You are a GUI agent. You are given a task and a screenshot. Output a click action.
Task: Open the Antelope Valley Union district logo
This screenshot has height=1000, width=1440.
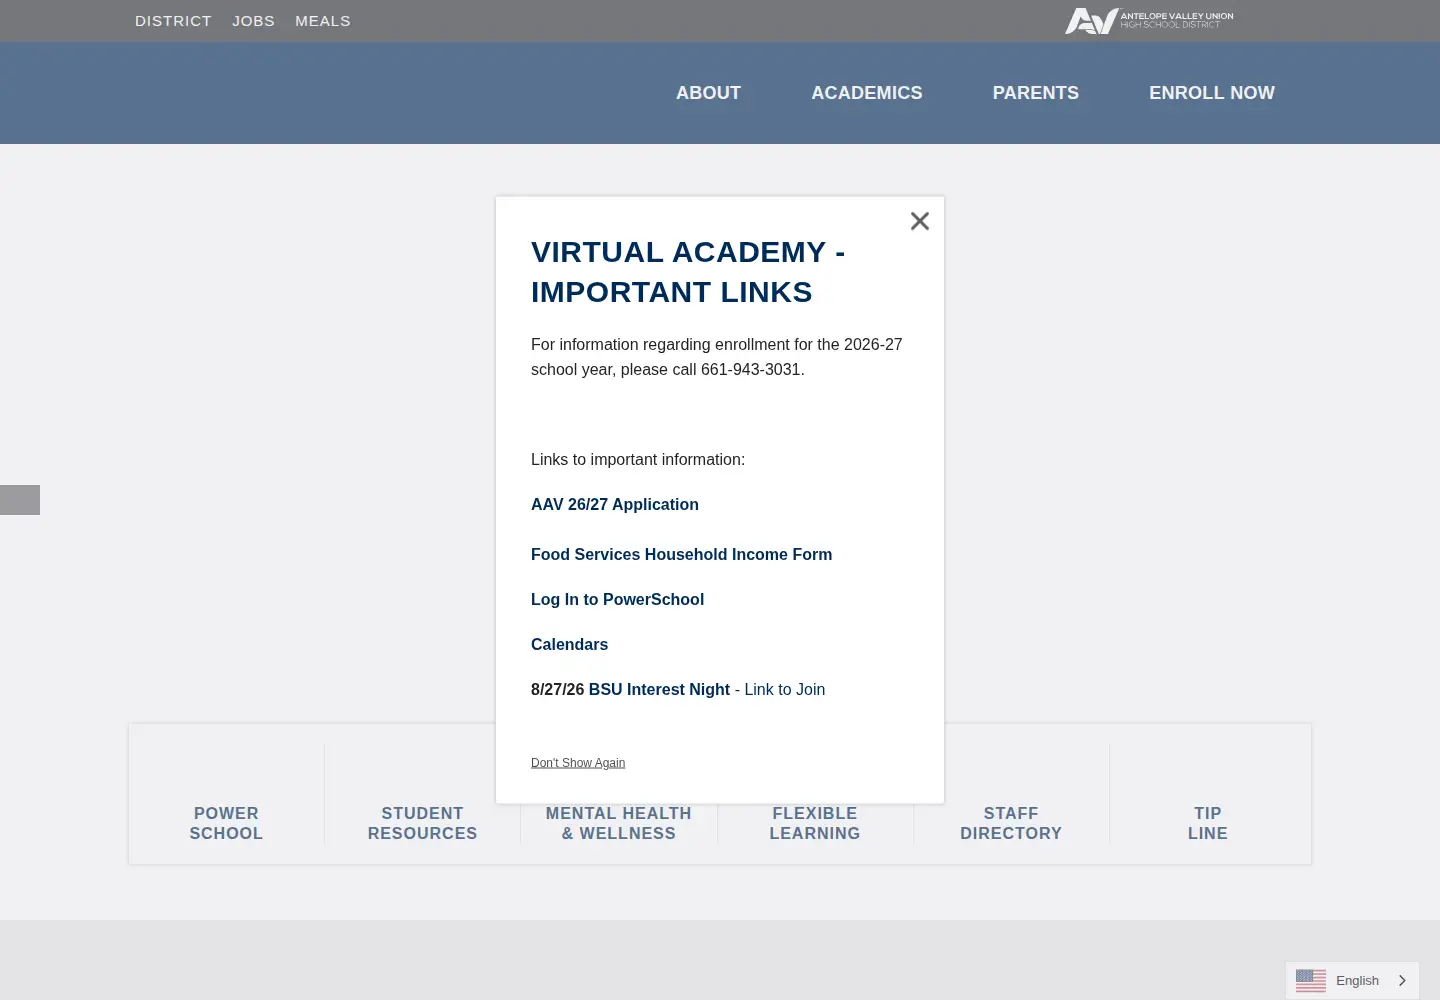coord(1149,21)
